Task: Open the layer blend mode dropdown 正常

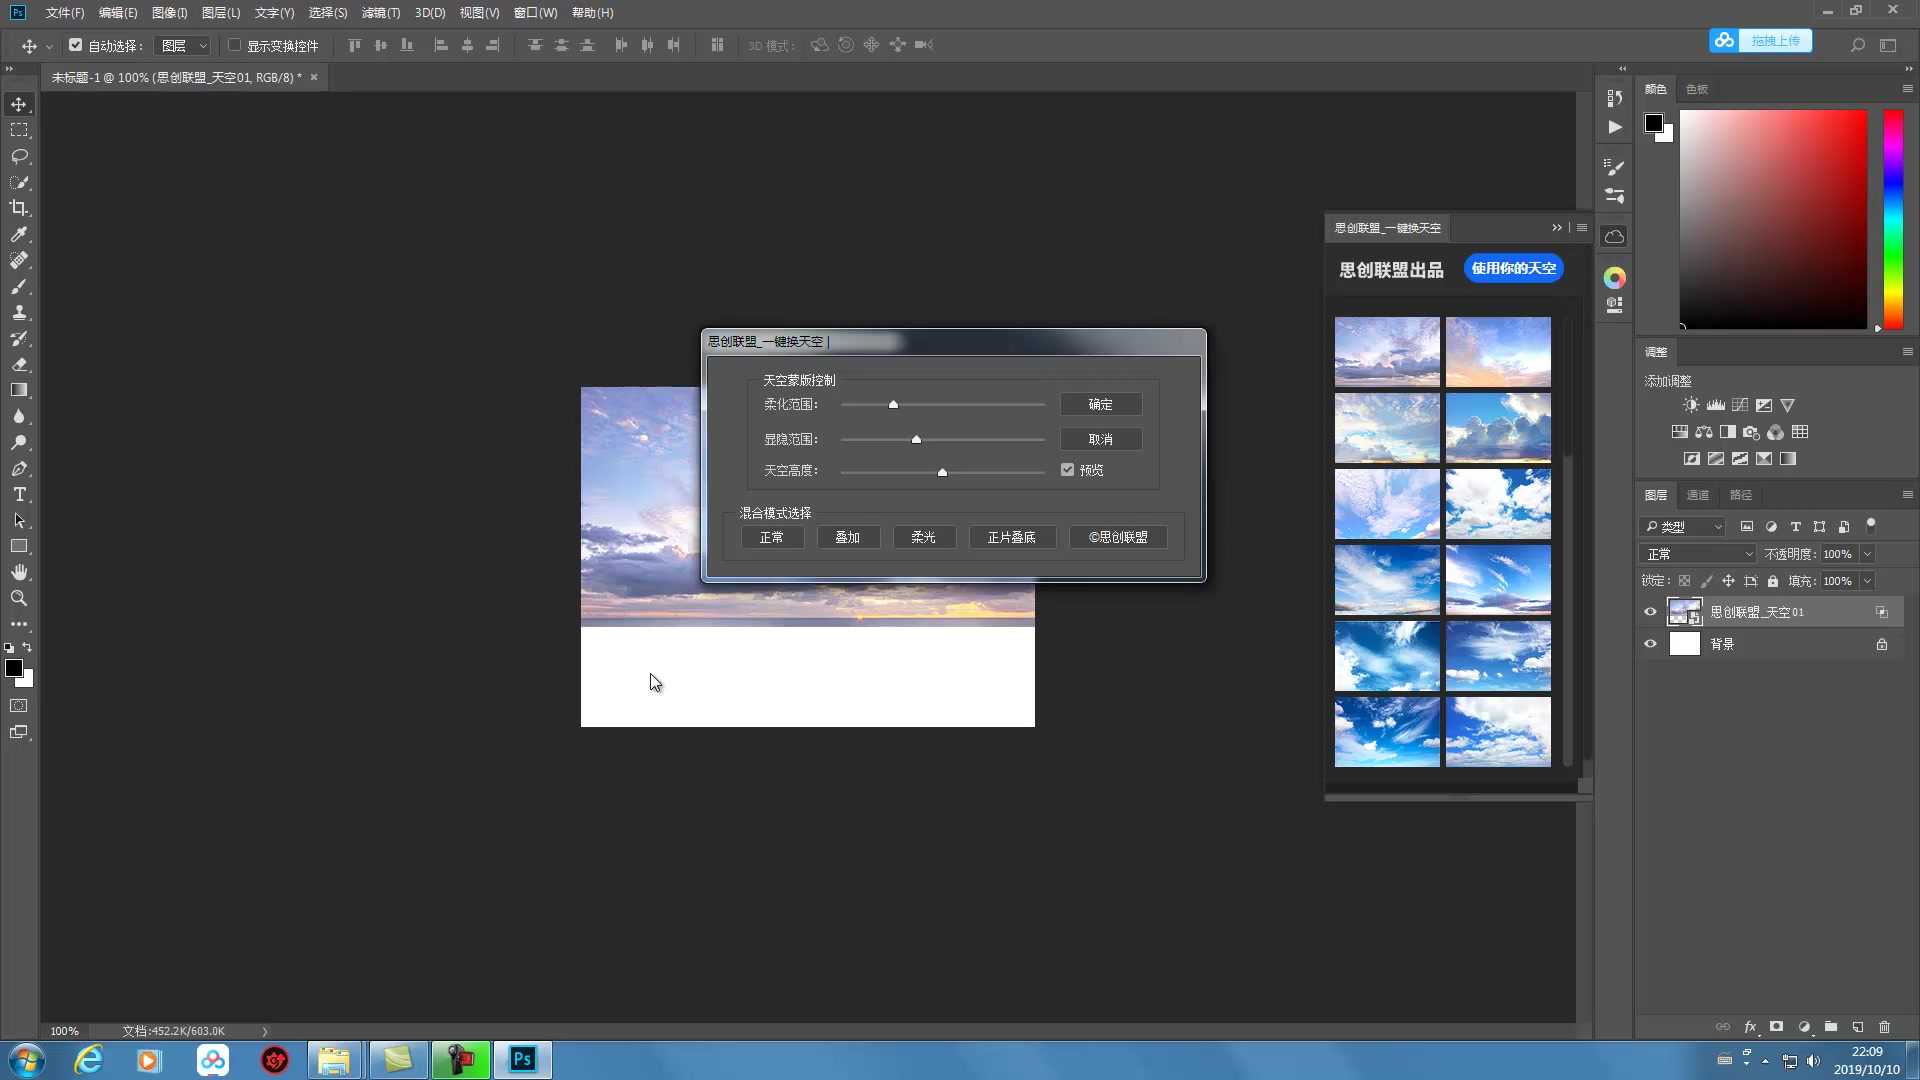Action: [x=1698, y=554]
